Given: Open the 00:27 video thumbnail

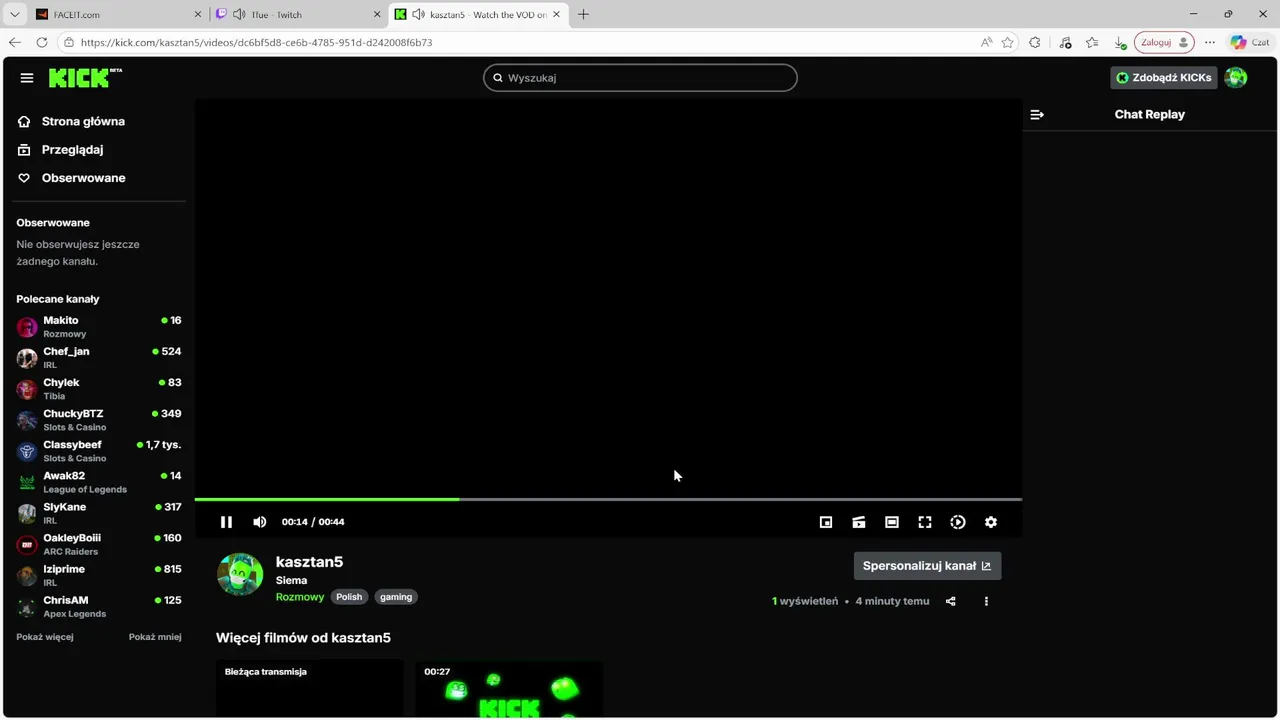Looking at the screenshot, I should (509, 689).
